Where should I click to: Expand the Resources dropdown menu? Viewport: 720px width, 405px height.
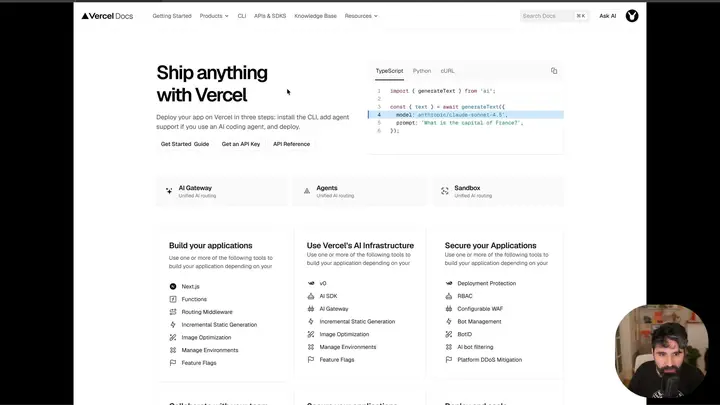361,16
